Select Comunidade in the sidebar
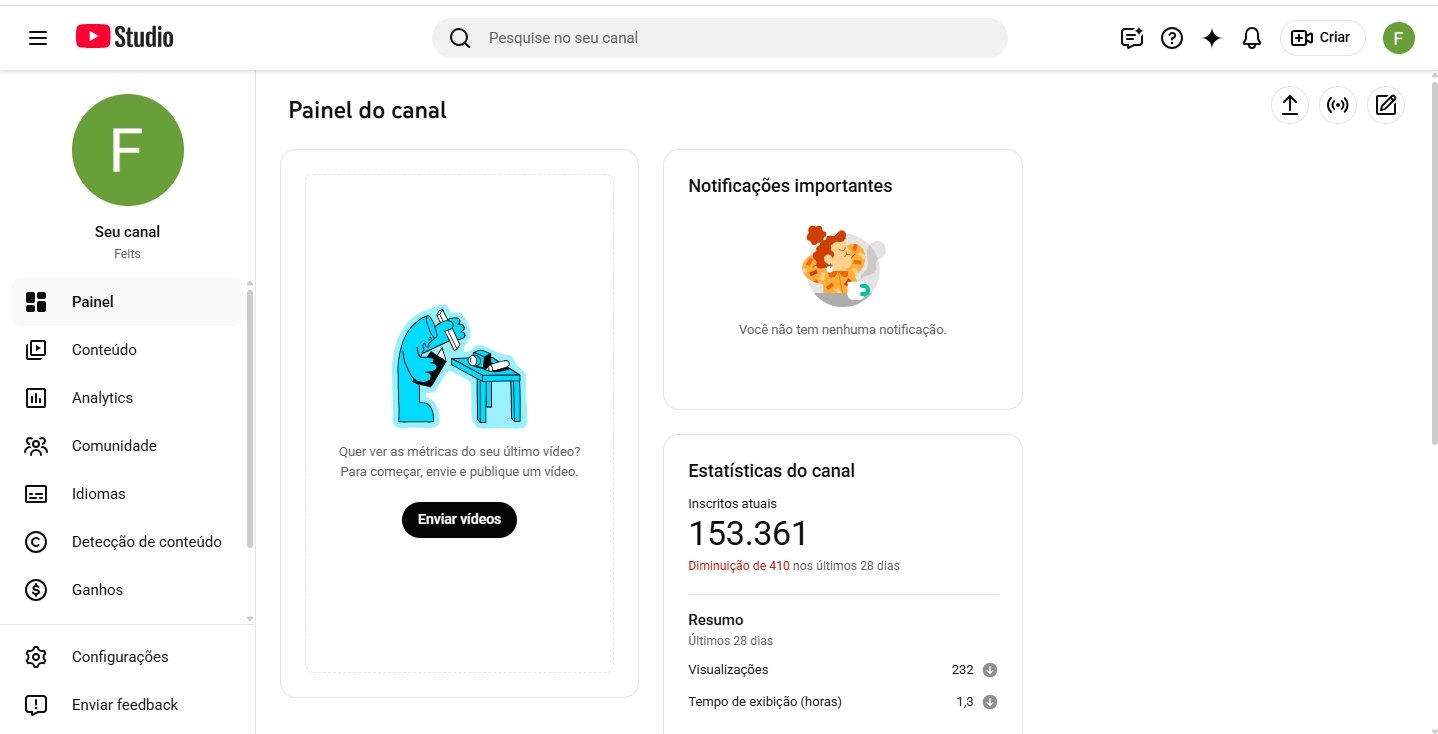This screenshot has width=1438, height=734. click(114, 446)
